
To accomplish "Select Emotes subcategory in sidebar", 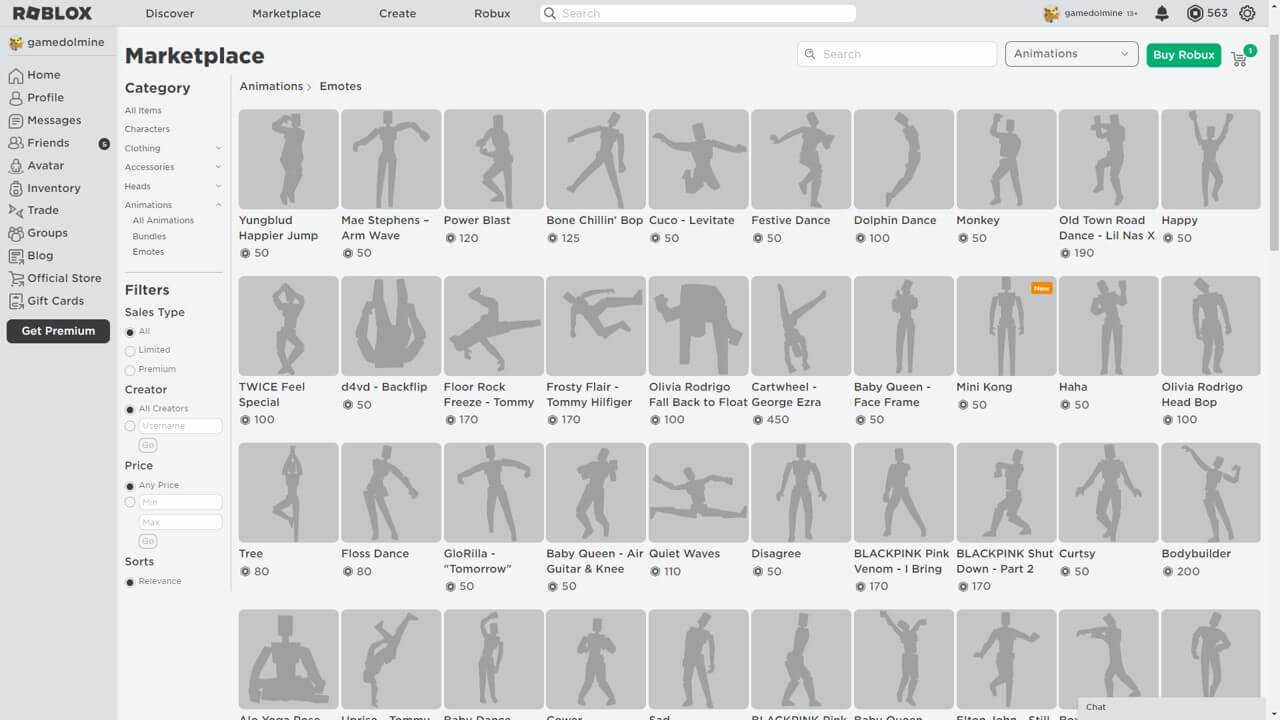I will (x=148, y=252).
